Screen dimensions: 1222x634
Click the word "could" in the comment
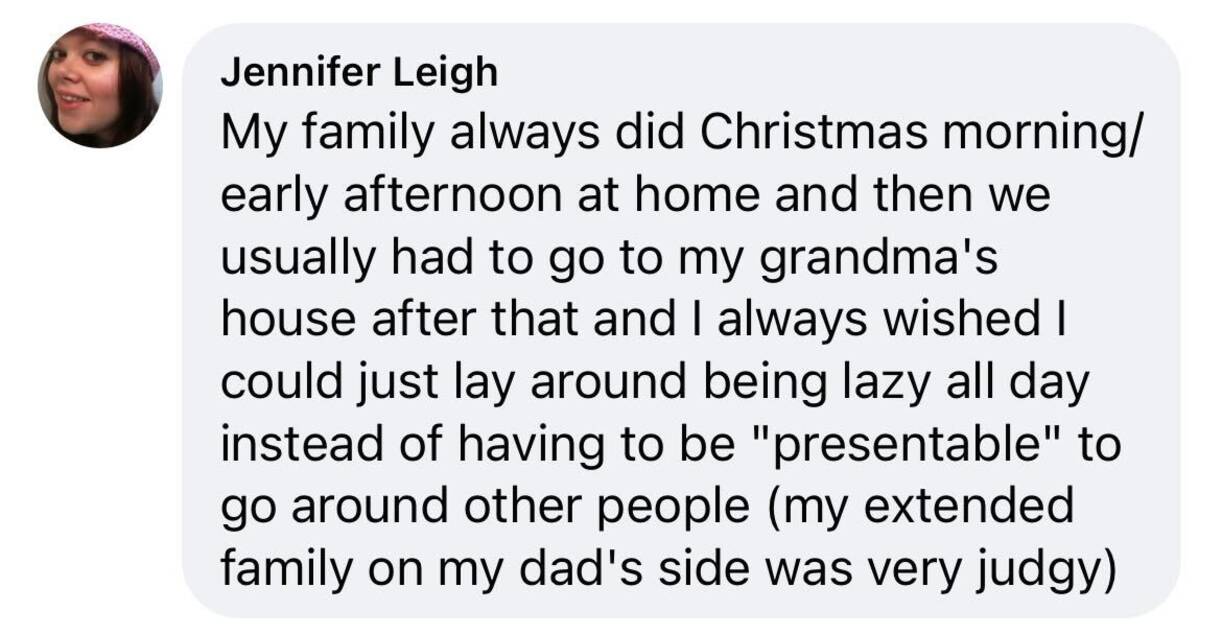click(x=267, y=382)
